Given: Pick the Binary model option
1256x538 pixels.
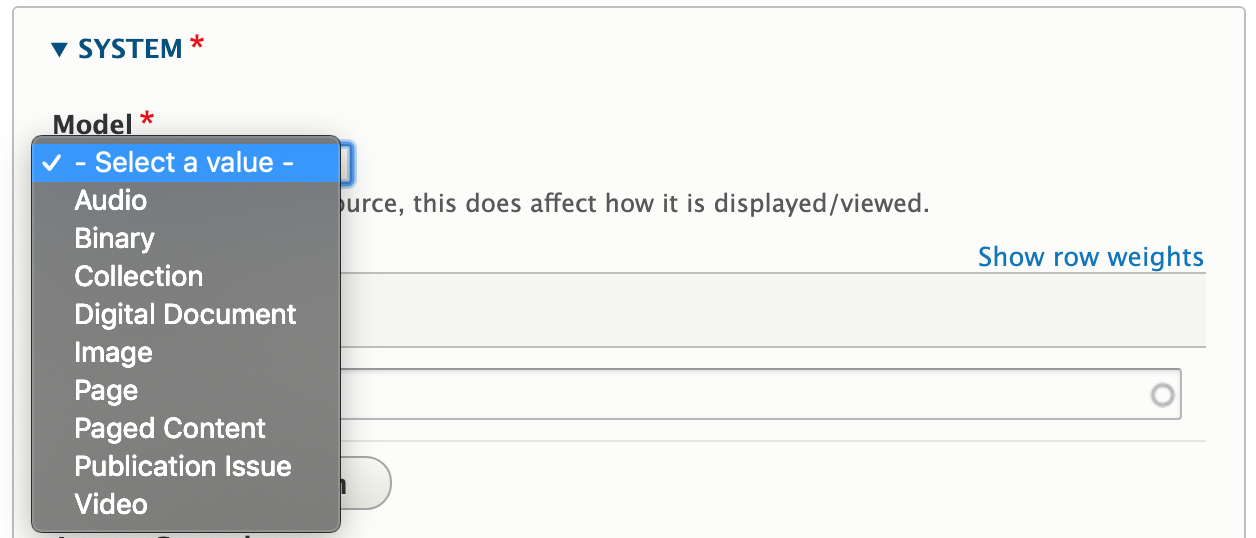Looking at the screenshot, I should click(114, 238).
